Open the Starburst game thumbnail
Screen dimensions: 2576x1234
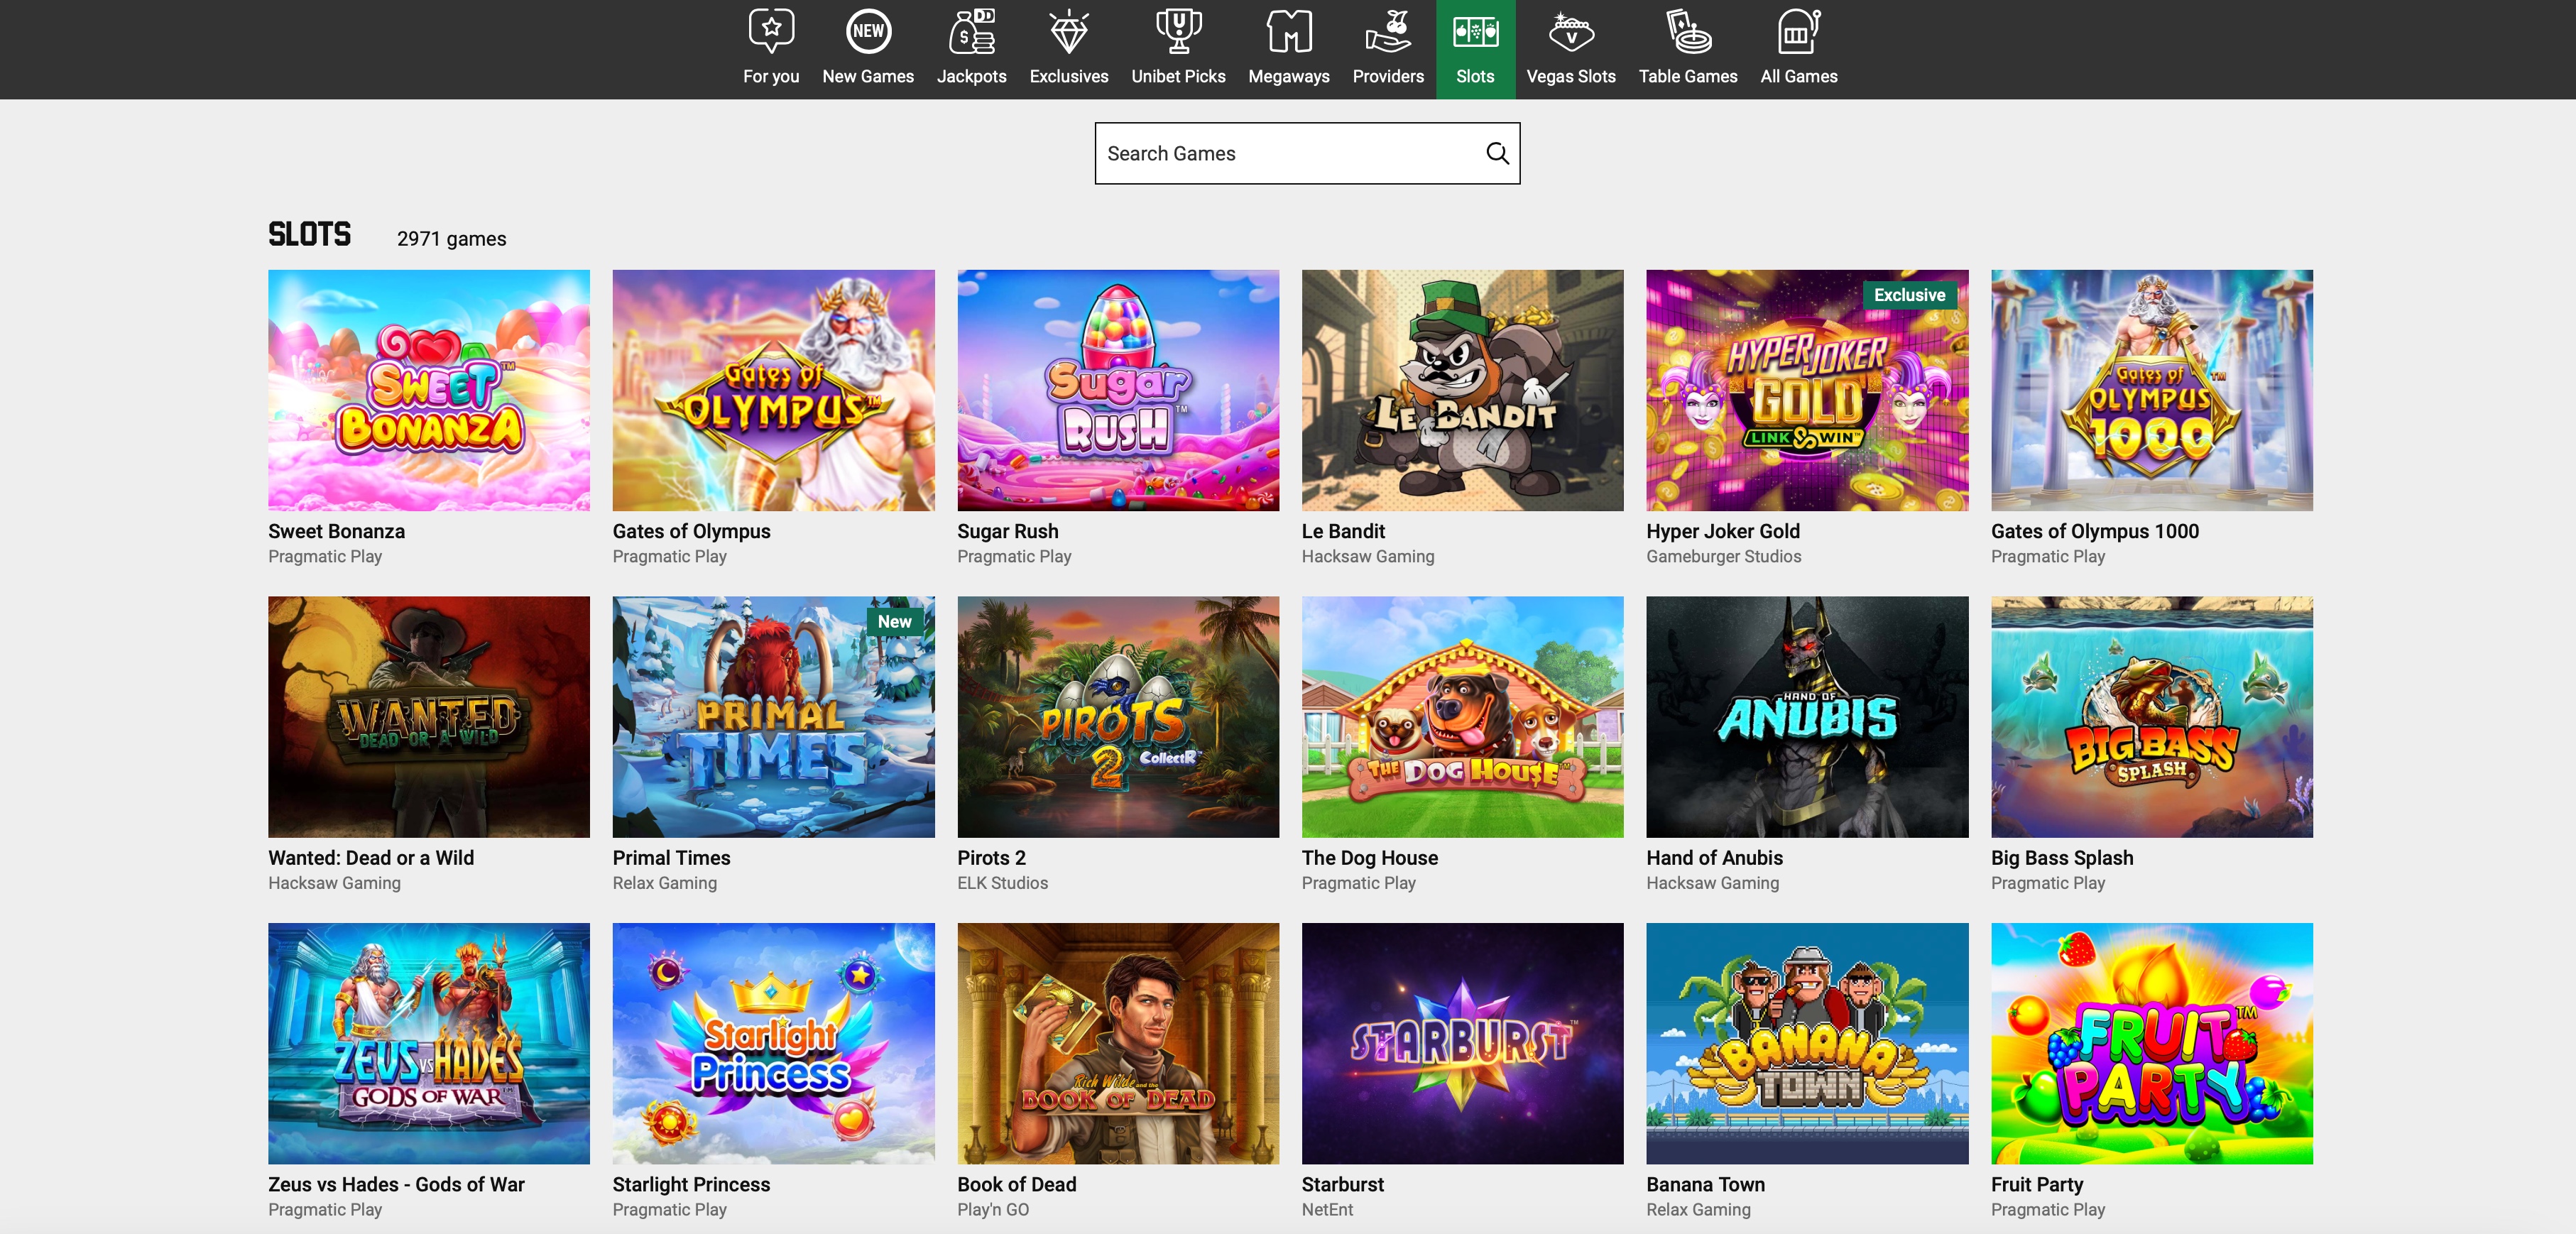1462,1043
